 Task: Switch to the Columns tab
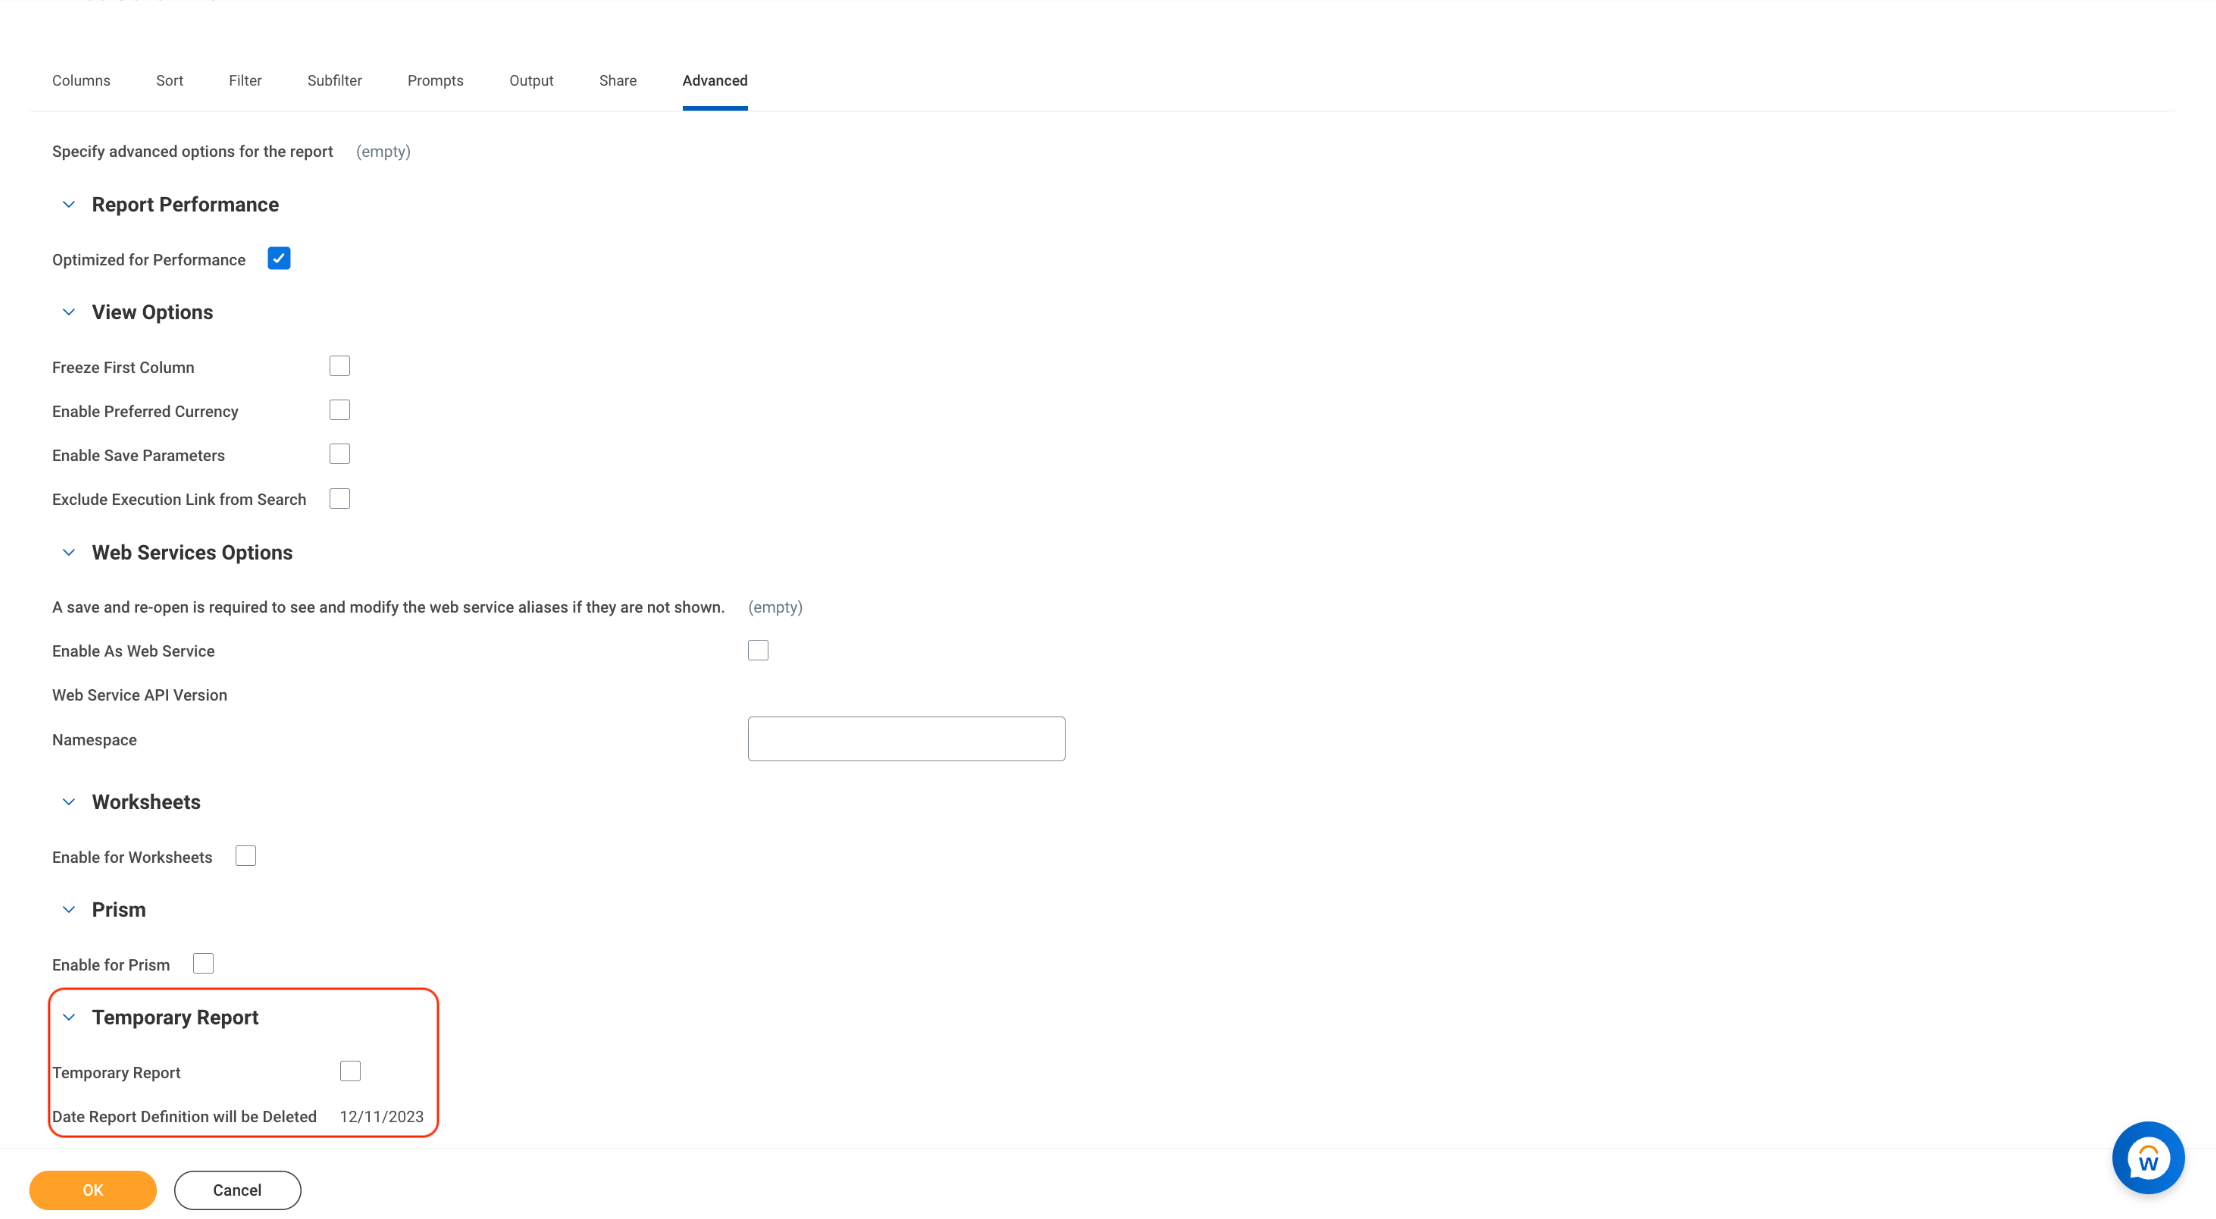81,81
